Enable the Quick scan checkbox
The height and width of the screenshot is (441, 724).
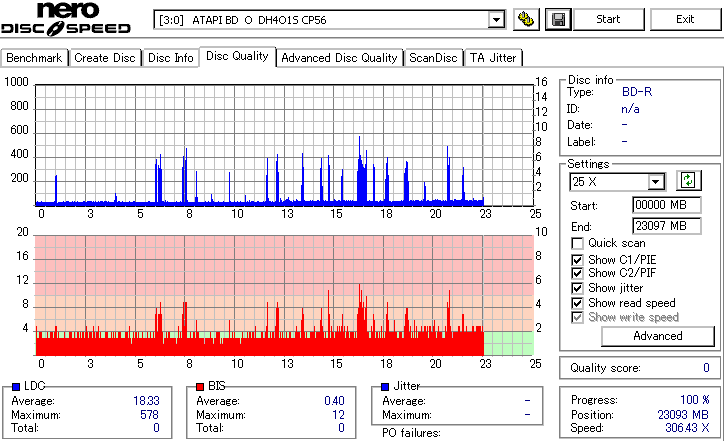click(577, 243)
